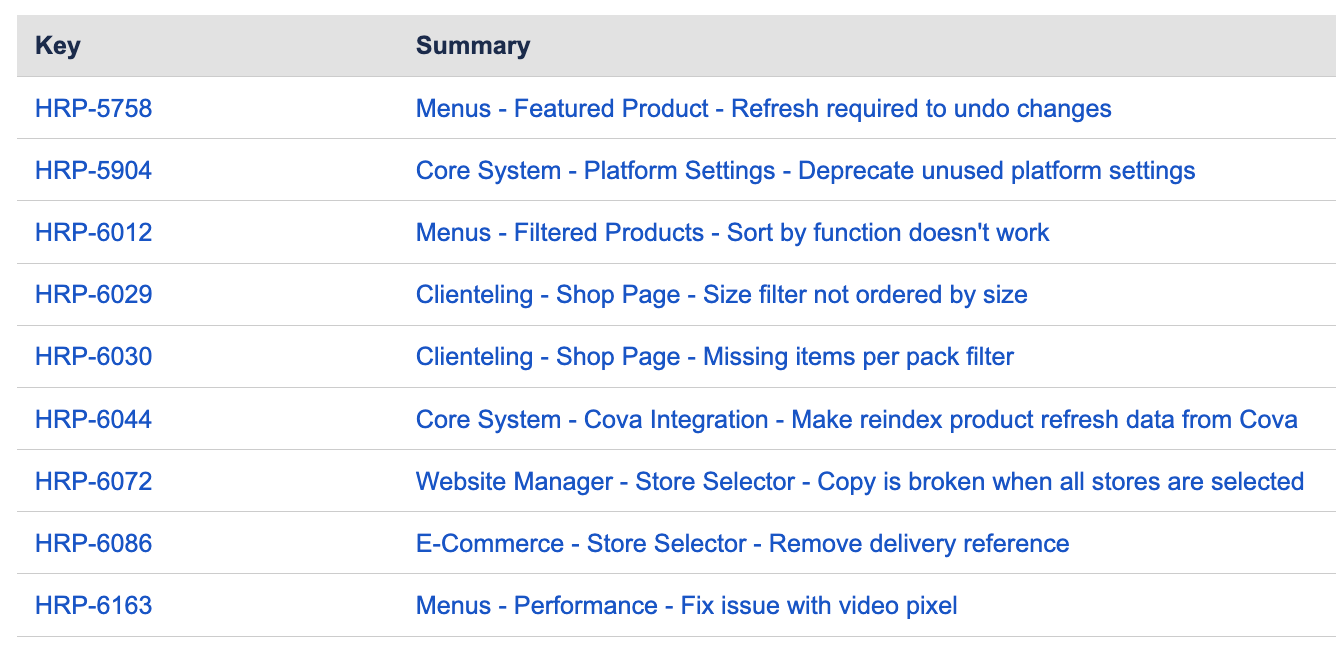Open Missing items per pack filter summary
This screenshot has height=668, width=1336.
click(714, 357)
